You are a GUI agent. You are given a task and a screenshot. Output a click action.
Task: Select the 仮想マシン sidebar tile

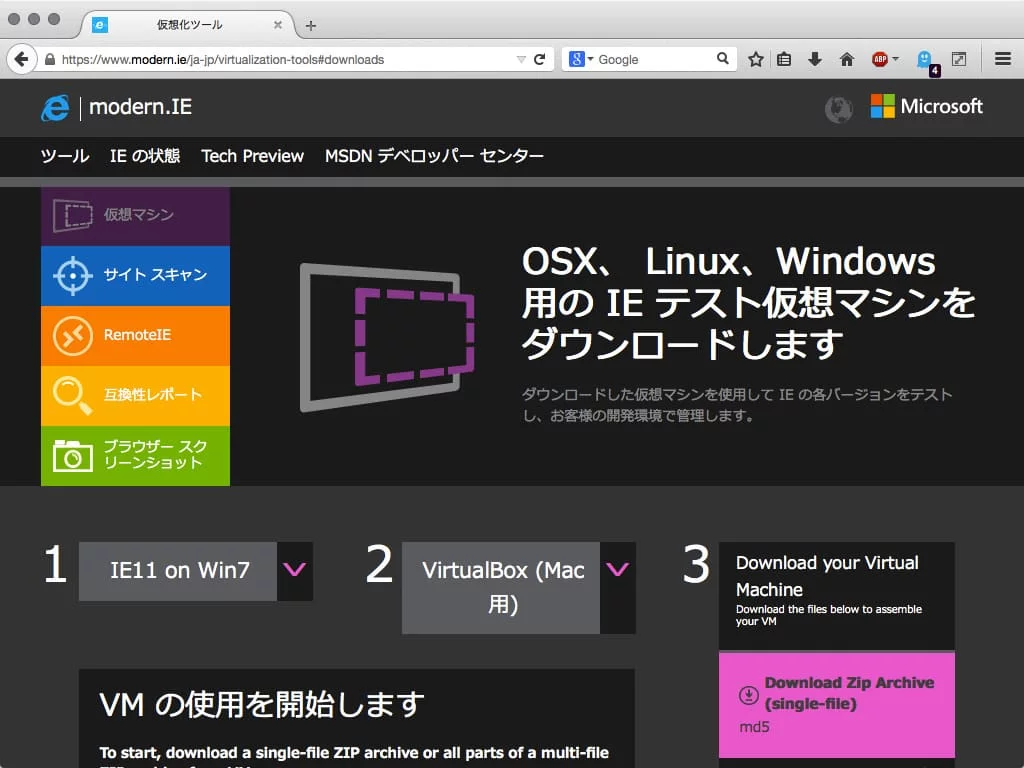[135, 216]
